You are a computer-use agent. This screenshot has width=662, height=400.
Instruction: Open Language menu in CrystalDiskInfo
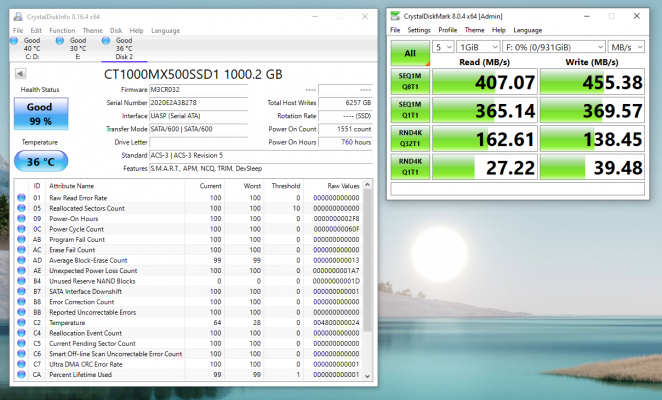(x=166, y=30)
